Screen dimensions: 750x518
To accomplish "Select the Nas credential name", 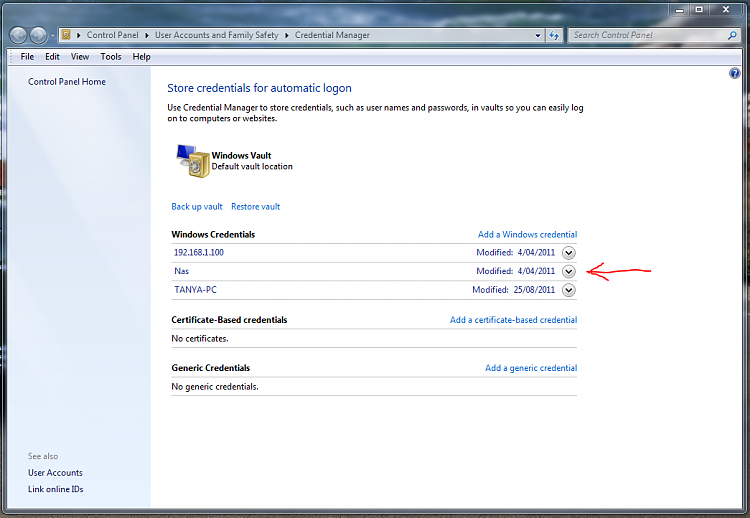I will pyautogui.click(x=181, y=271).
